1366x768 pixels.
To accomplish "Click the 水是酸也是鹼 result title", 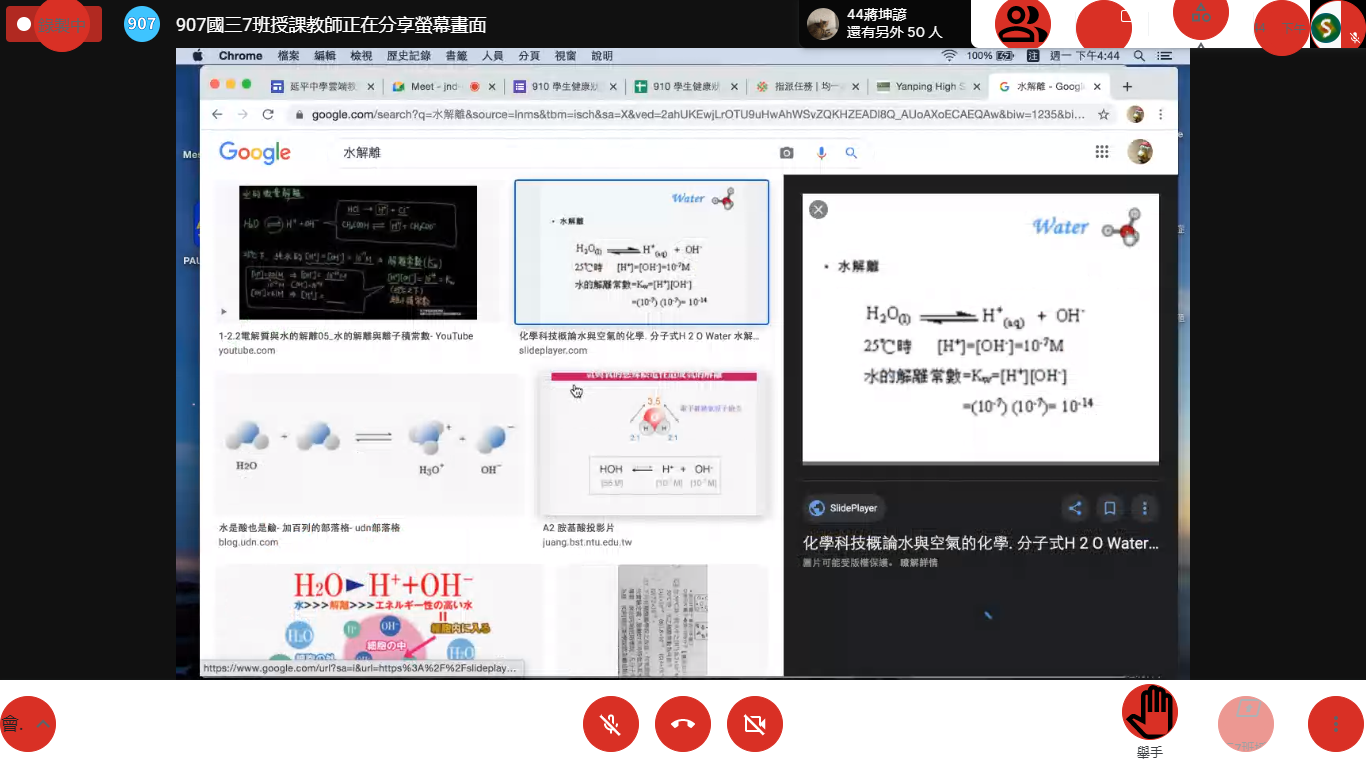I will tap(309, 527).
